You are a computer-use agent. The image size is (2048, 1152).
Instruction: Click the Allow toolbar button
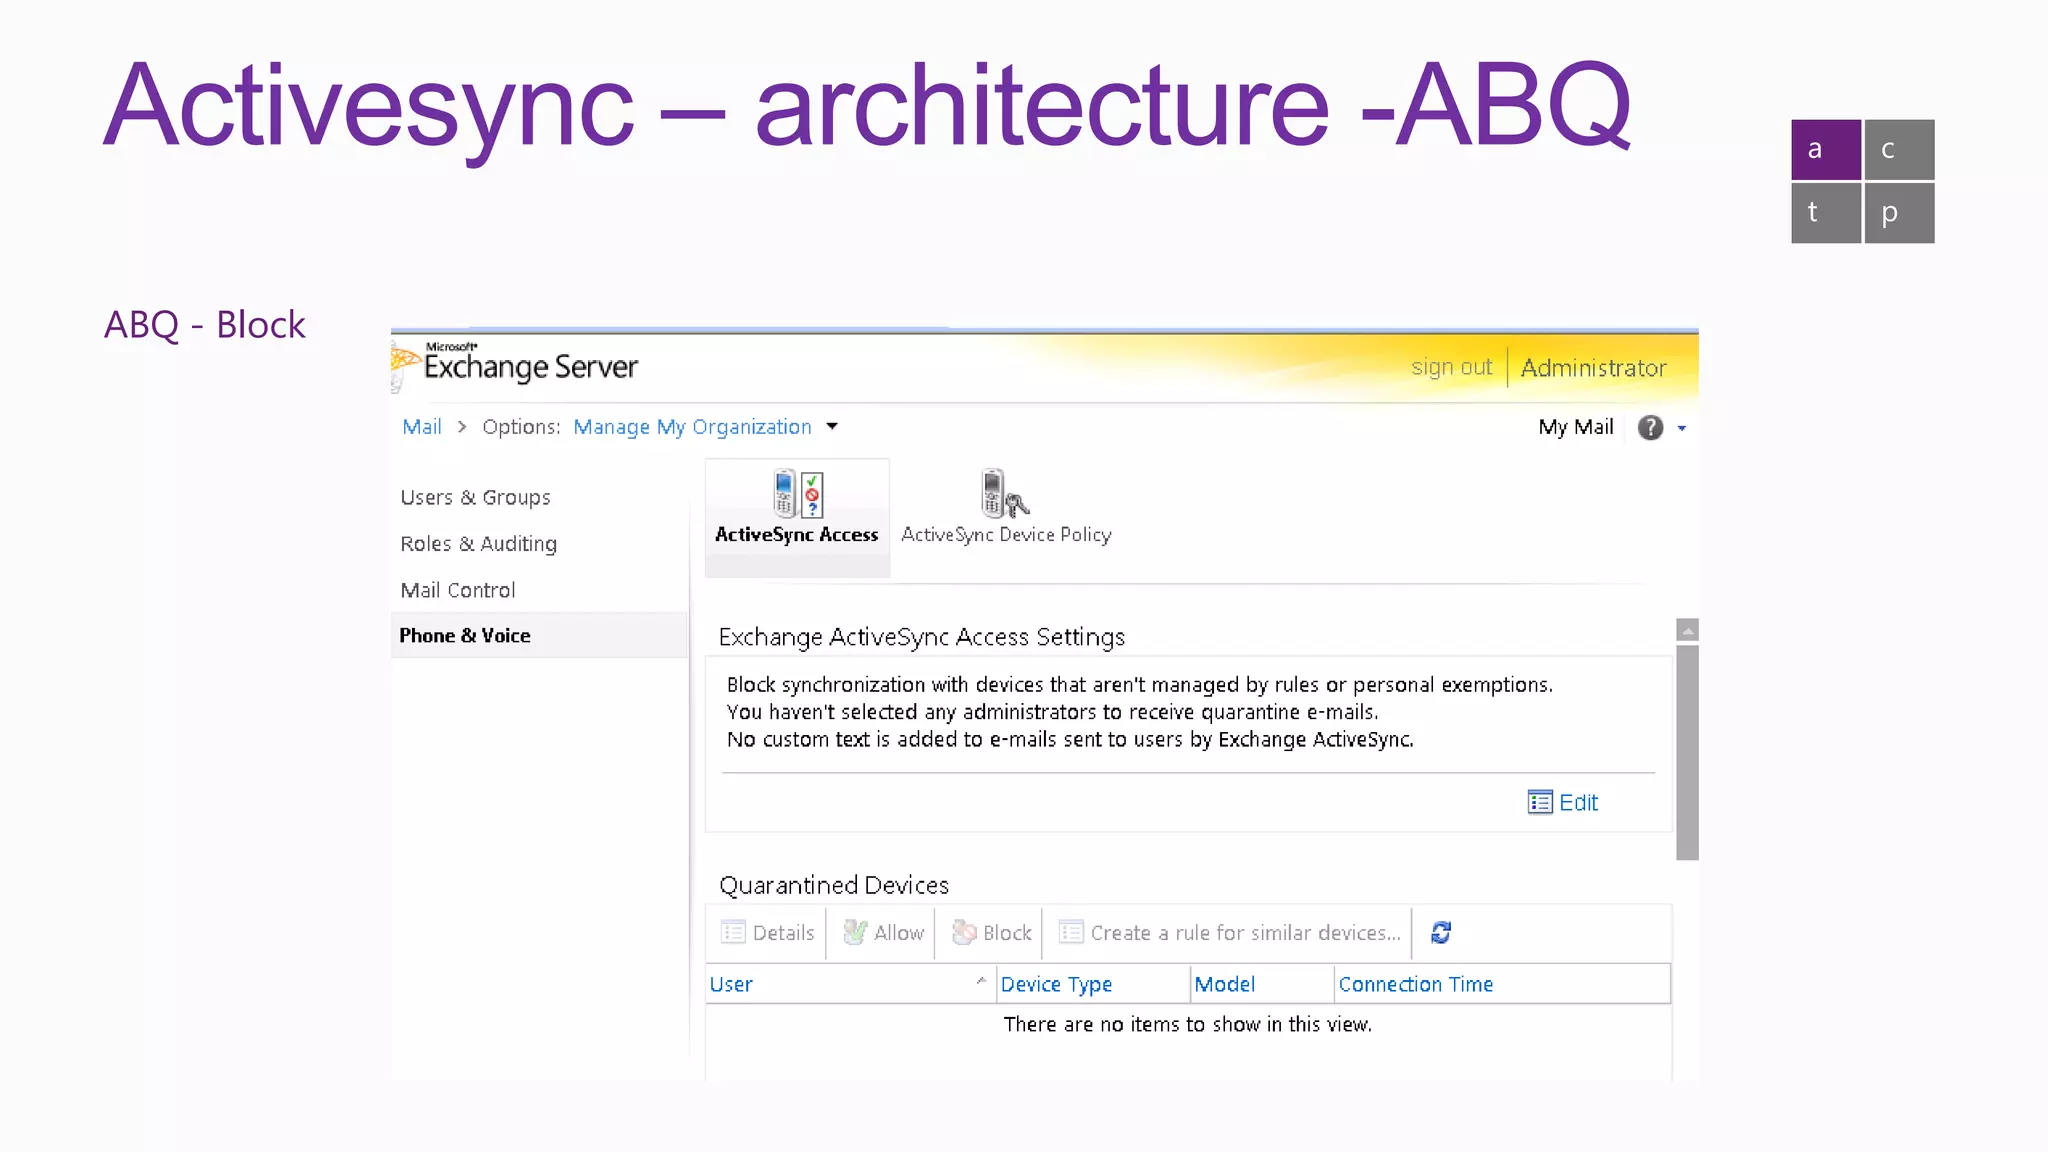coord(884,933)
